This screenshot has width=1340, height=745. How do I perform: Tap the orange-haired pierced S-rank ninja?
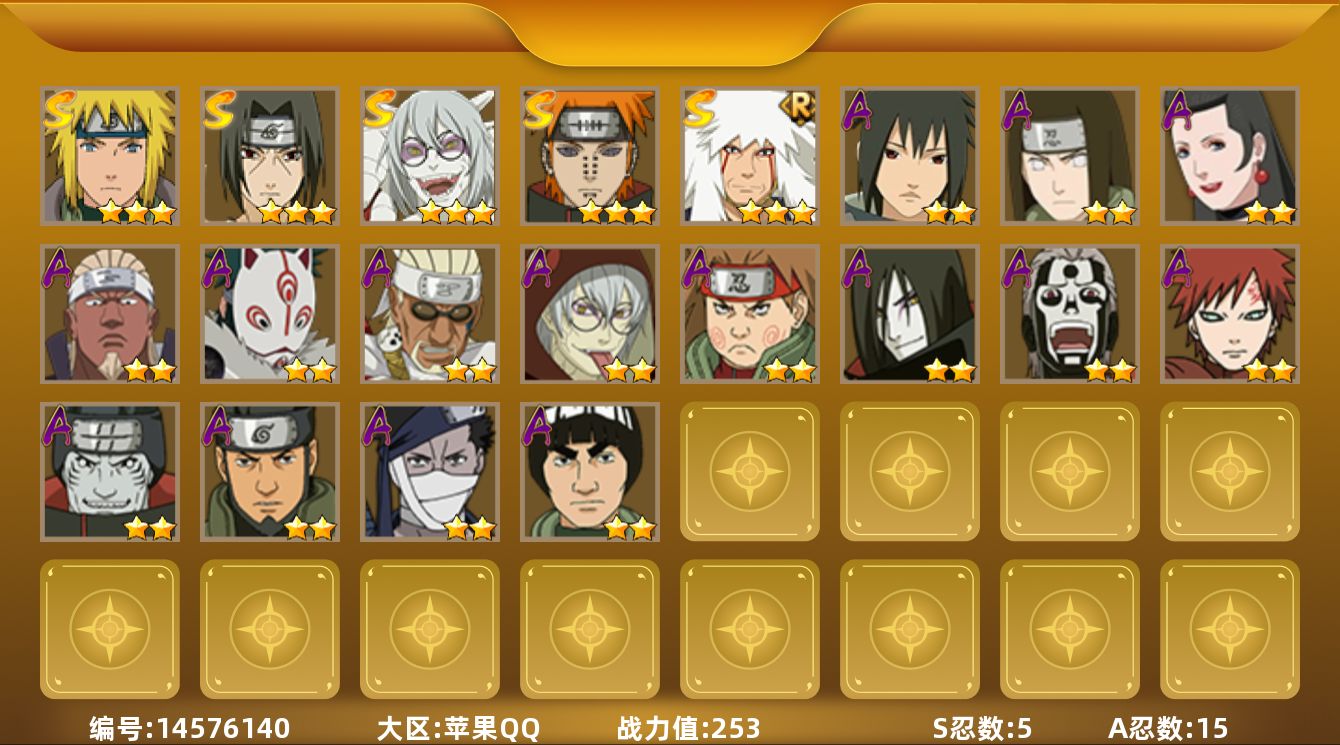[x=590, y=156]
